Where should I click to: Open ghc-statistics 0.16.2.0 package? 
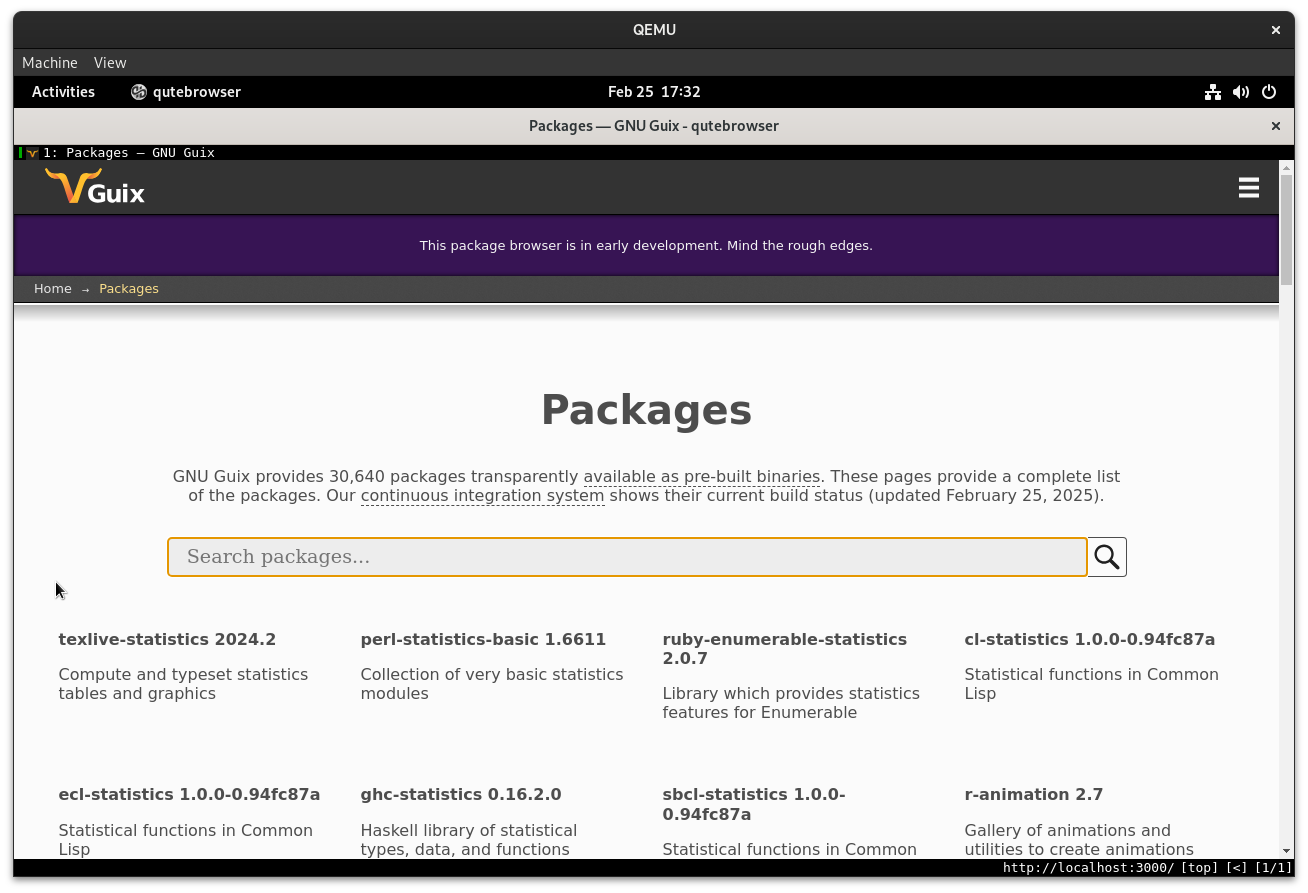click(x=461, y=795)
